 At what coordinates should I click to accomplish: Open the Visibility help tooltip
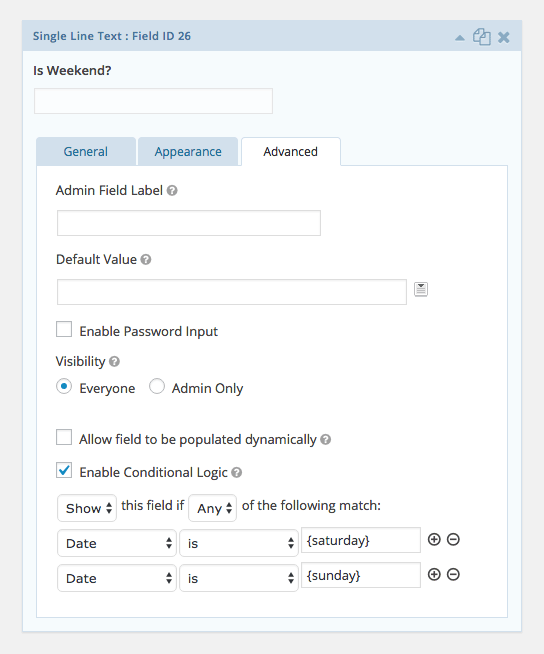[x=114, y=362]
